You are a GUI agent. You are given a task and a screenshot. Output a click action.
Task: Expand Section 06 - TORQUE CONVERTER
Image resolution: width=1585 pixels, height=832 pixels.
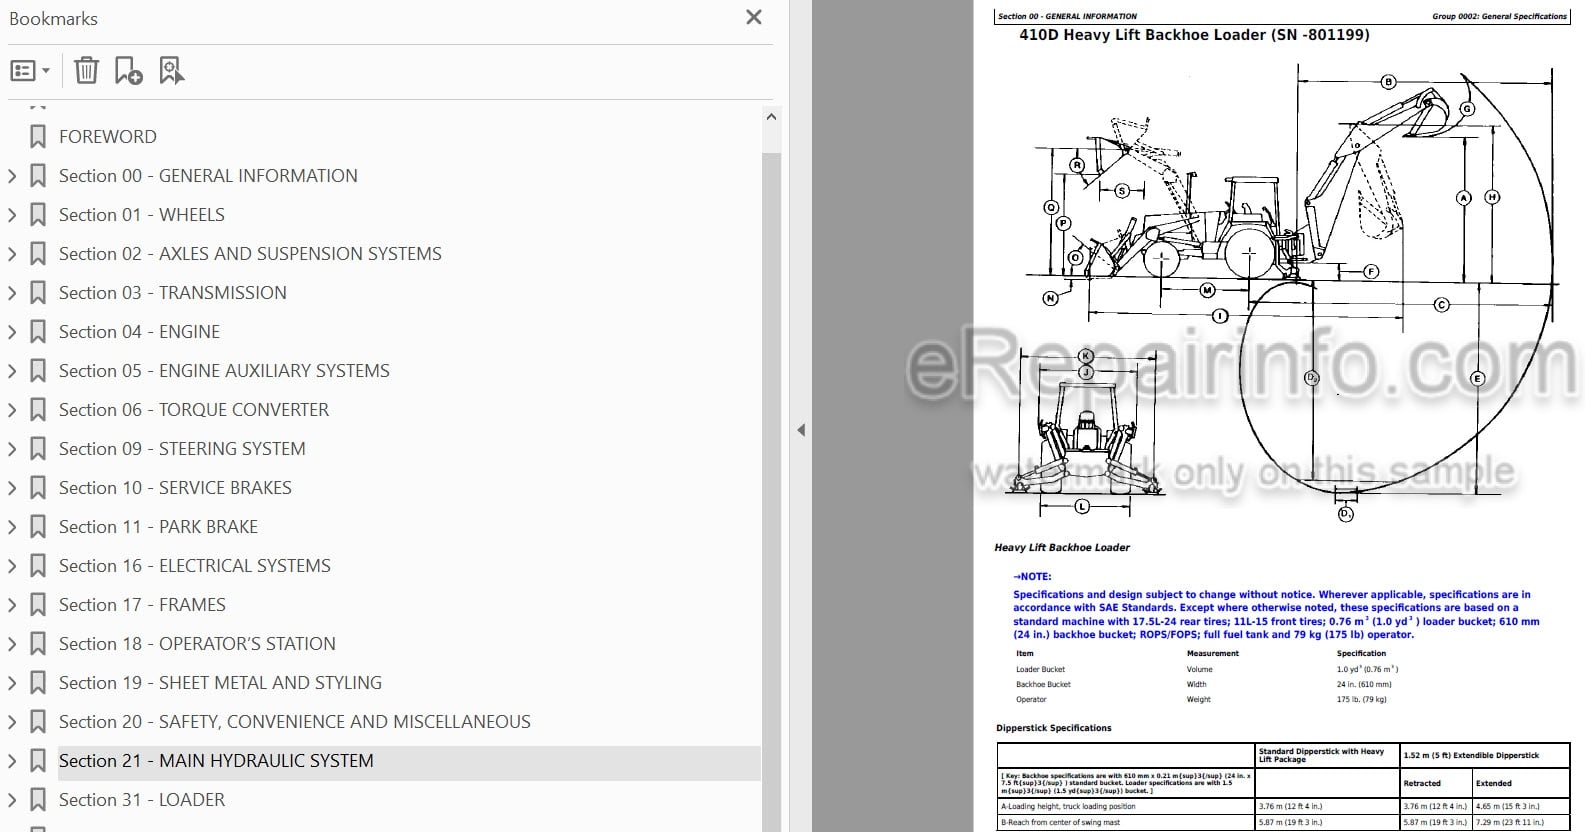coord(12,410)
